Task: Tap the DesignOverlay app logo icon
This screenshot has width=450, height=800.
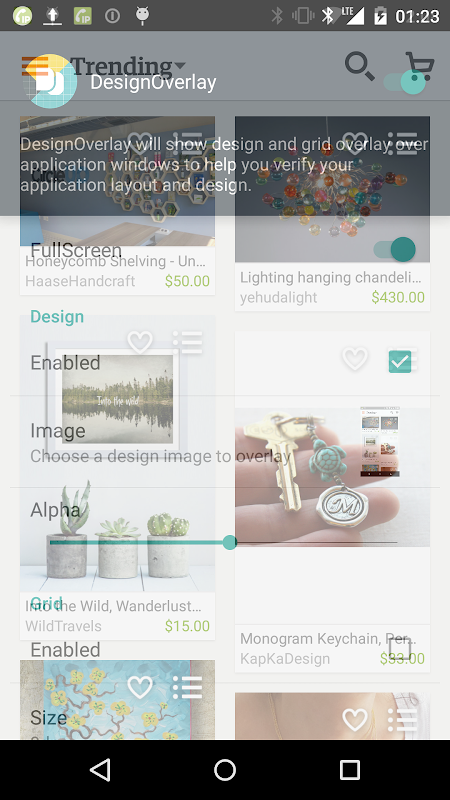Action: coord(50,81)
